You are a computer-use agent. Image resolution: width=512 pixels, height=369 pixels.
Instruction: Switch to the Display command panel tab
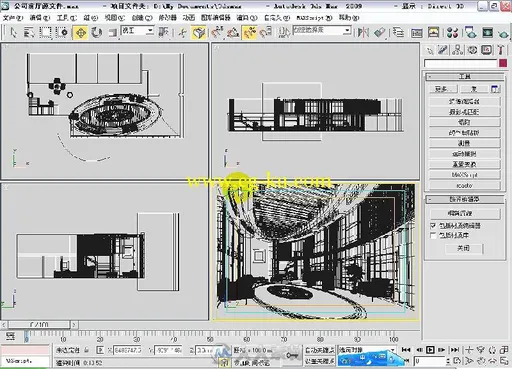click(486, 50)
